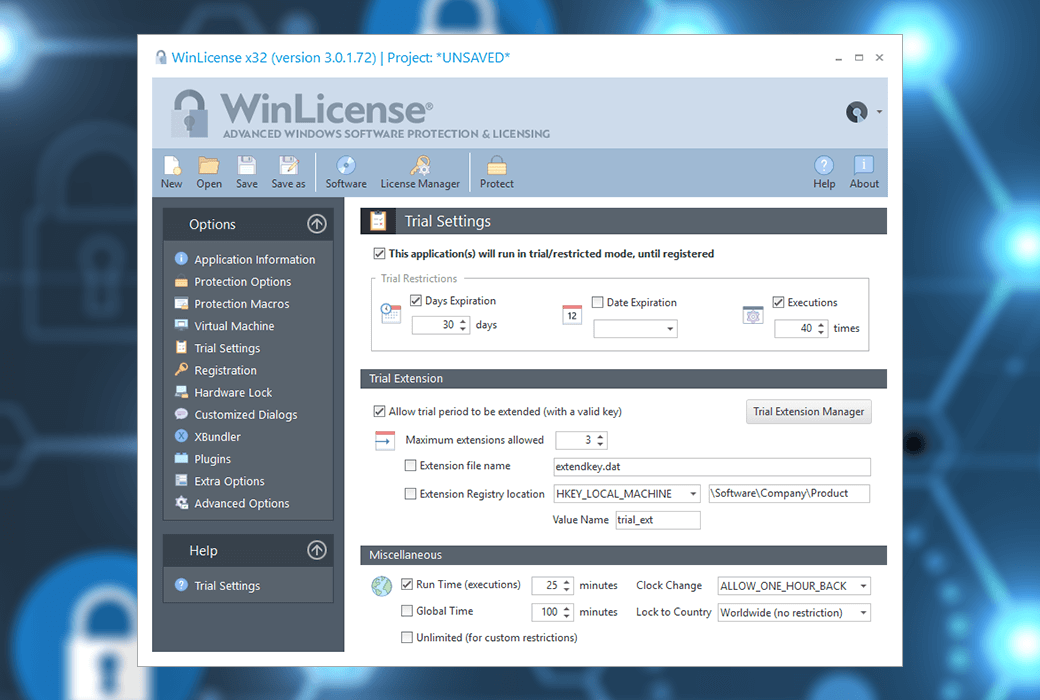The height and width of the screenshot is (700, 1040).
Task: Open the Trial Extension Manager
Action: (808, 411)
